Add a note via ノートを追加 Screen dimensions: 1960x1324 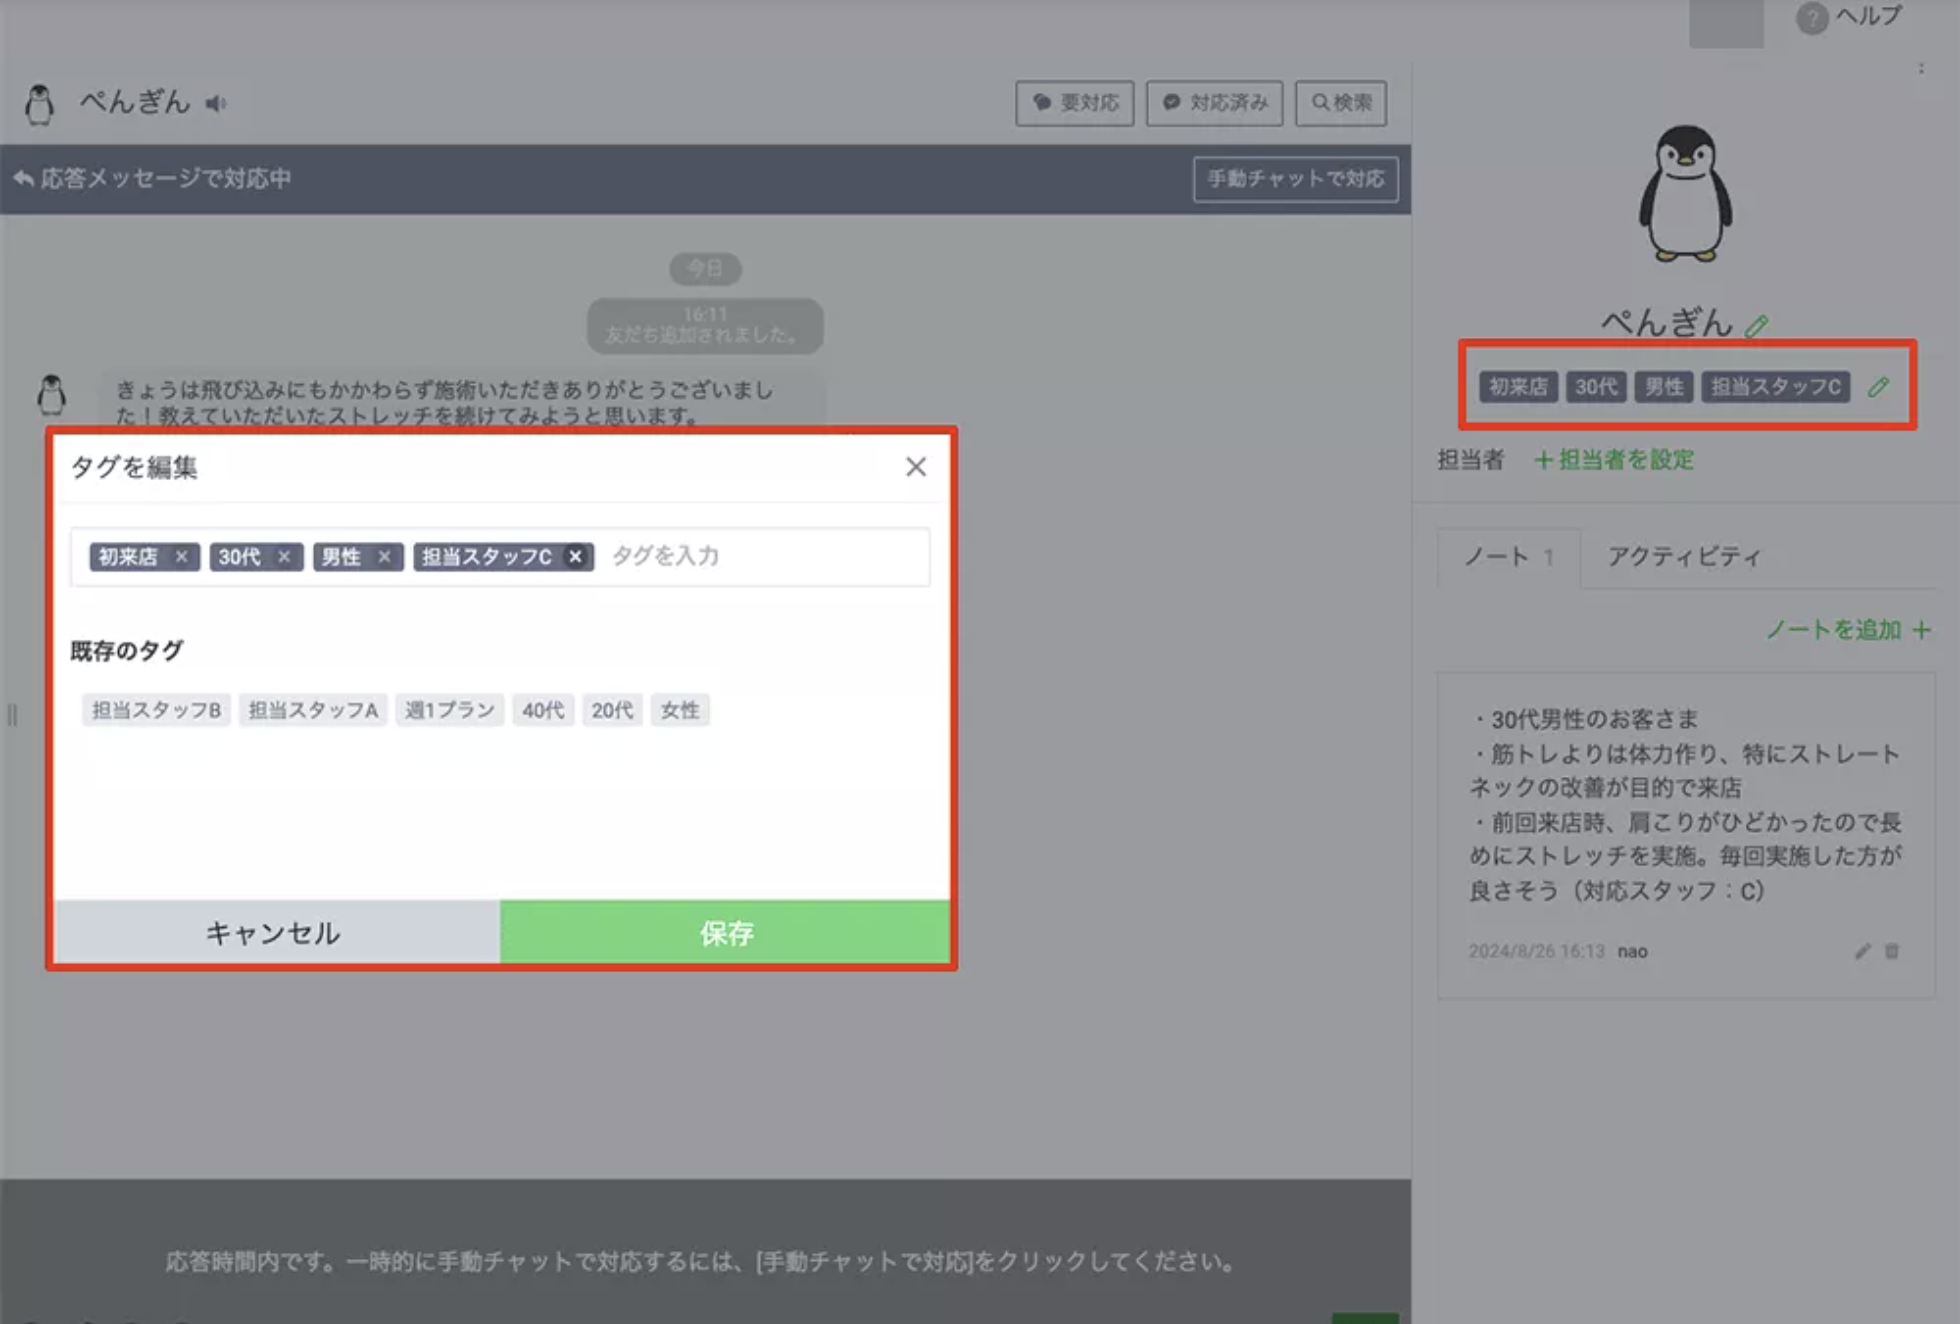[x=1845, y=630]
